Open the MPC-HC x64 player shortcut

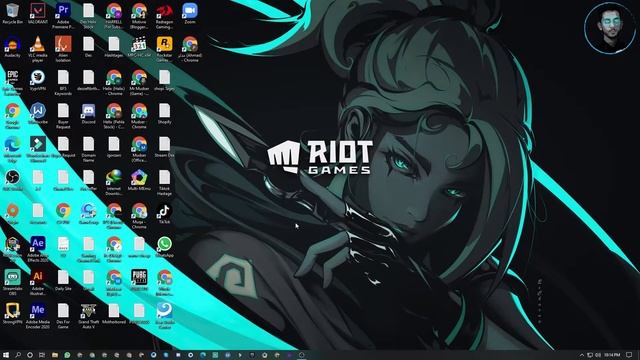pyautogui.click(x=139, y=47)
